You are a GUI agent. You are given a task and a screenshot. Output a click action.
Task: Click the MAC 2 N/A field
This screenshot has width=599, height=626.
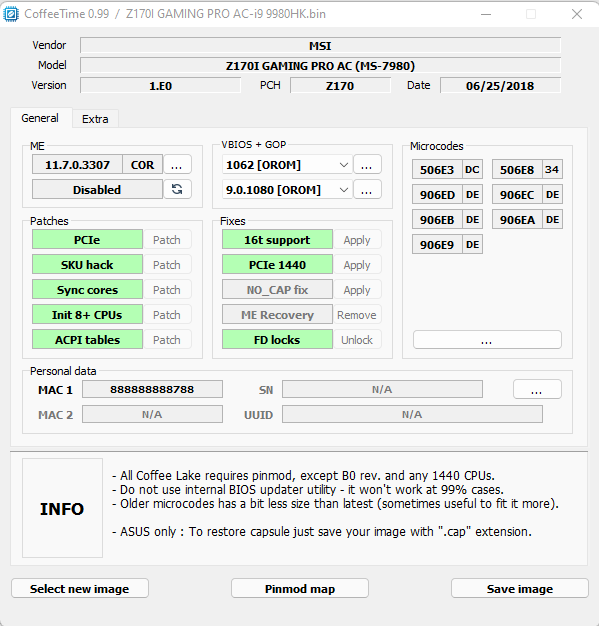pyautogui.click(x=152, y=414)
